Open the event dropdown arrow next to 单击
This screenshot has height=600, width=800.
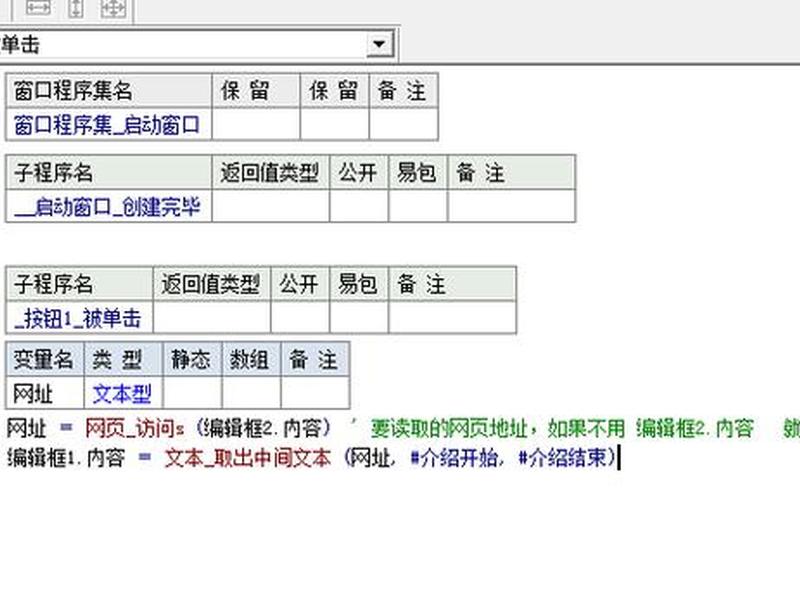379,44
